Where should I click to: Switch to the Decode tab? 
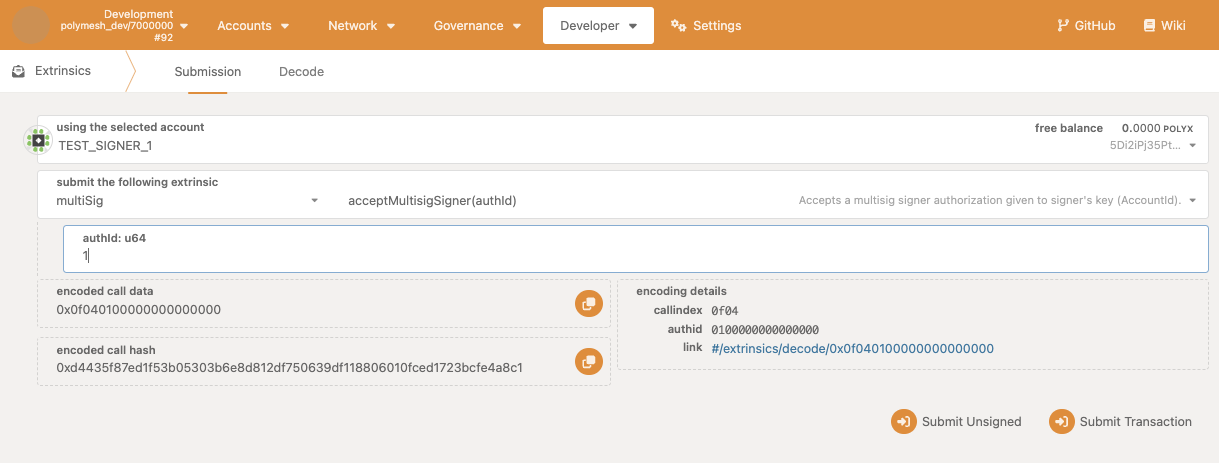(x=301, y=72)
